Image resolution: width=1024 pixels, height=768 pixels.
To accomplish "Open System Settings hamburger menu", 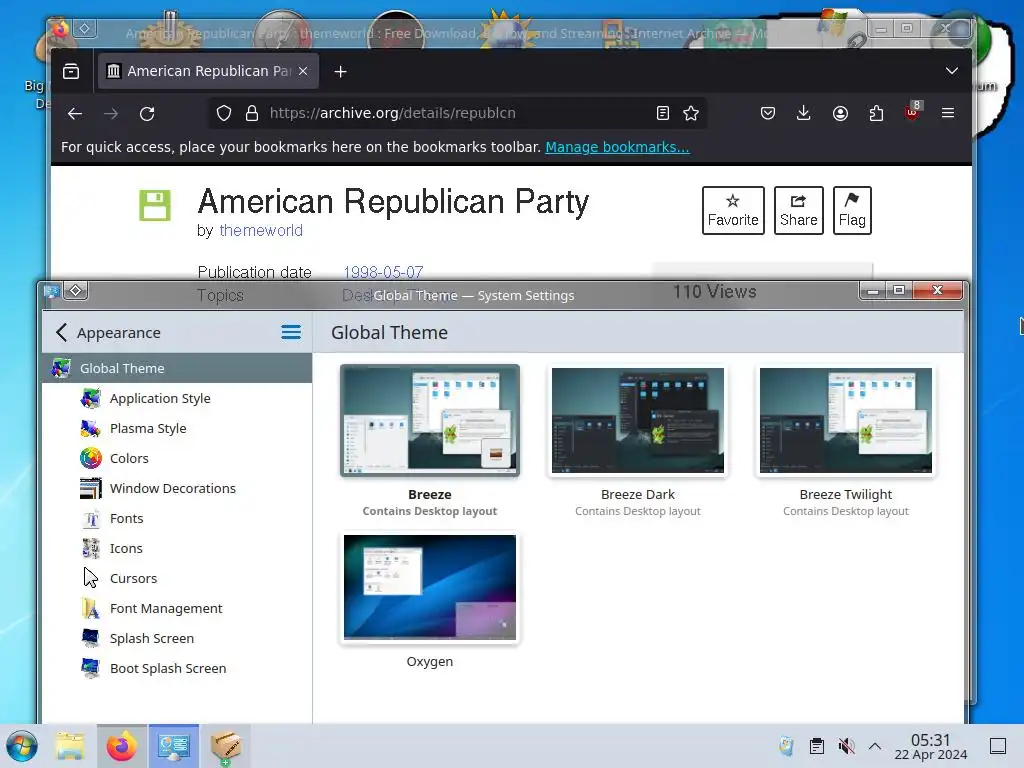I will click(x=291, y=332).
